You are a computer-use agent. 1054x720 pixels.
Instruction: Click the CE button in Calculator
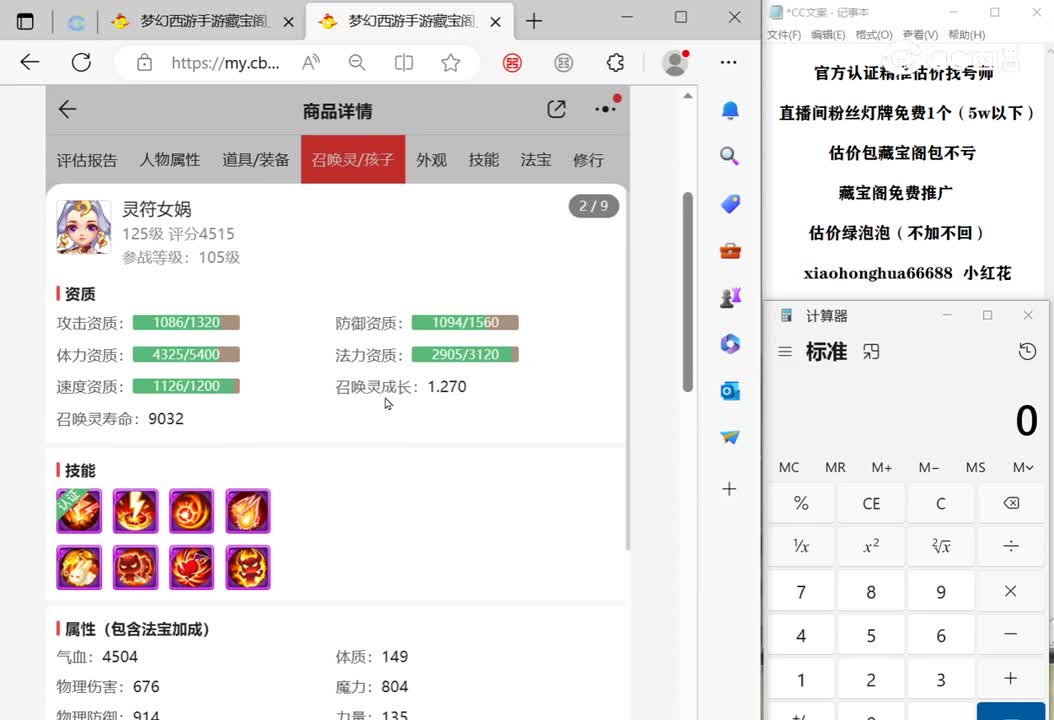871,504
